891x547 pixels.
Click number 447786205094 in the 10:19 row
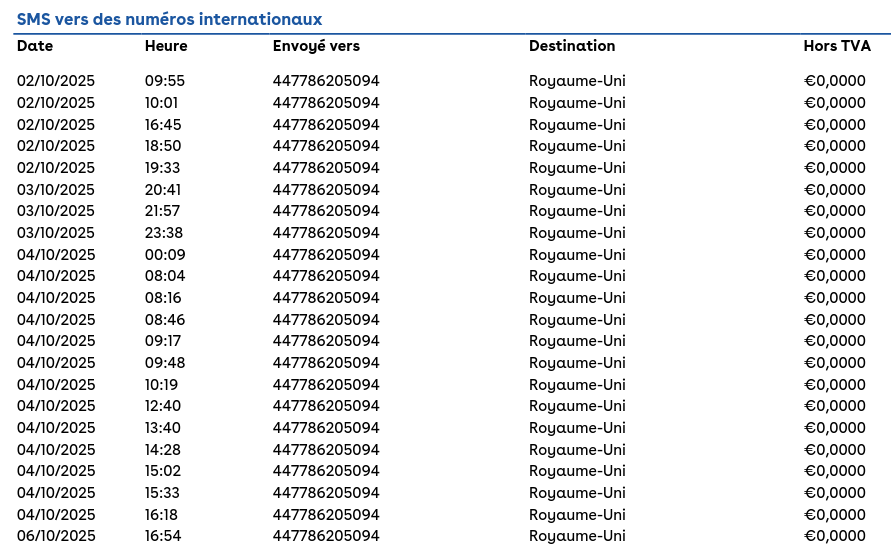(x=326, y=385)
